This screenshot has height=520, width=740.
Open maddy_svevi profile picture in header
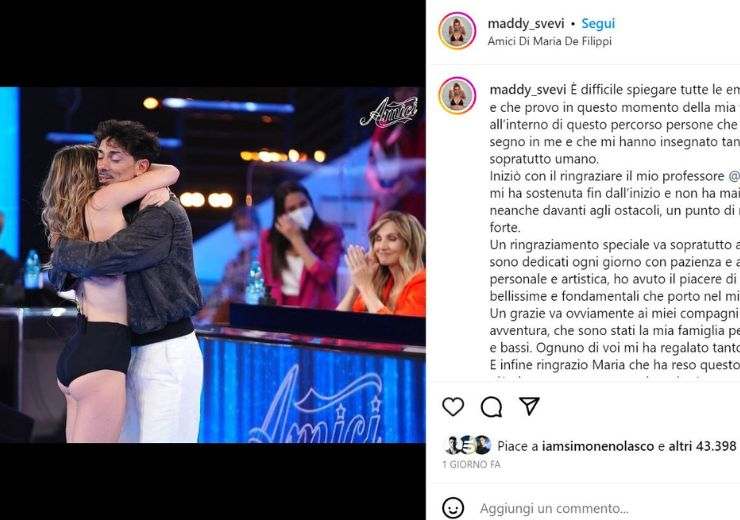click(457, 31)
